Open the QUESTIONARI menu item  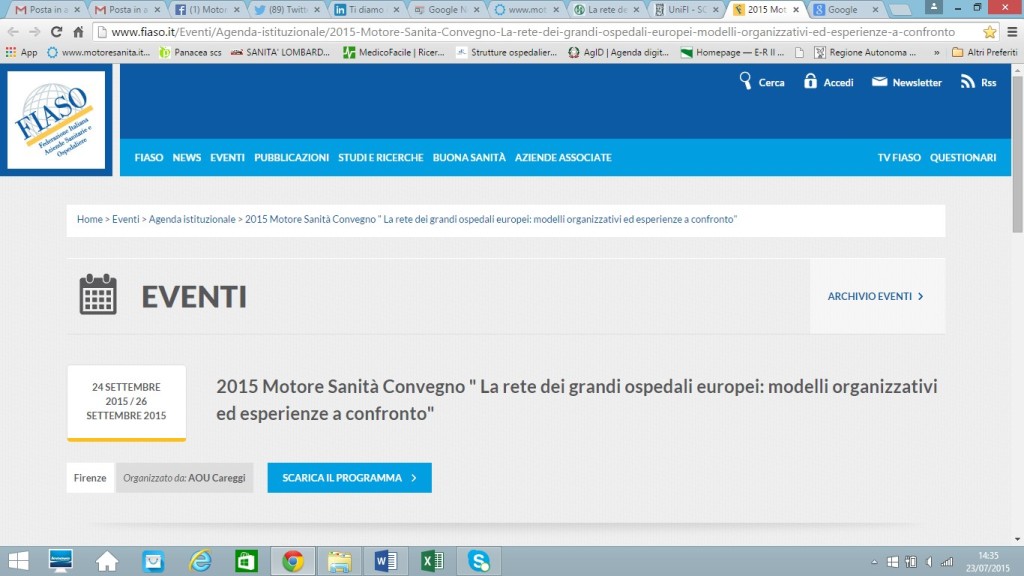pyautogui.click(x=963, y=157)
